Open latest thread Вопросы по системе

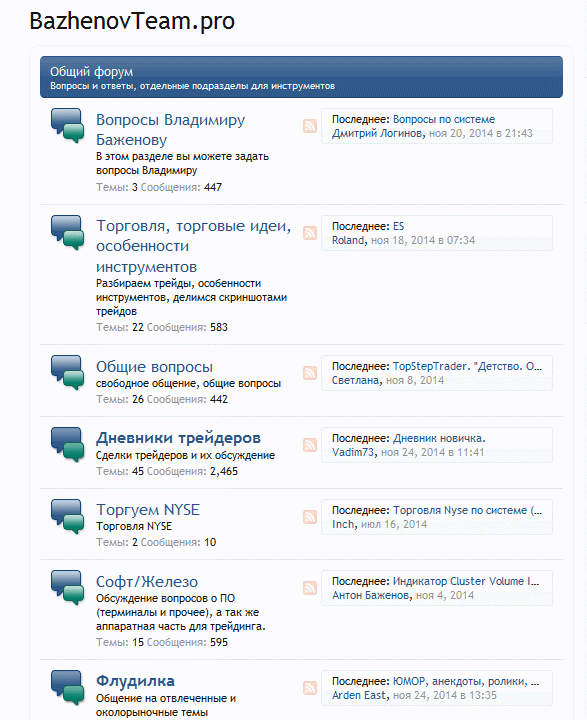coord(444,119)
